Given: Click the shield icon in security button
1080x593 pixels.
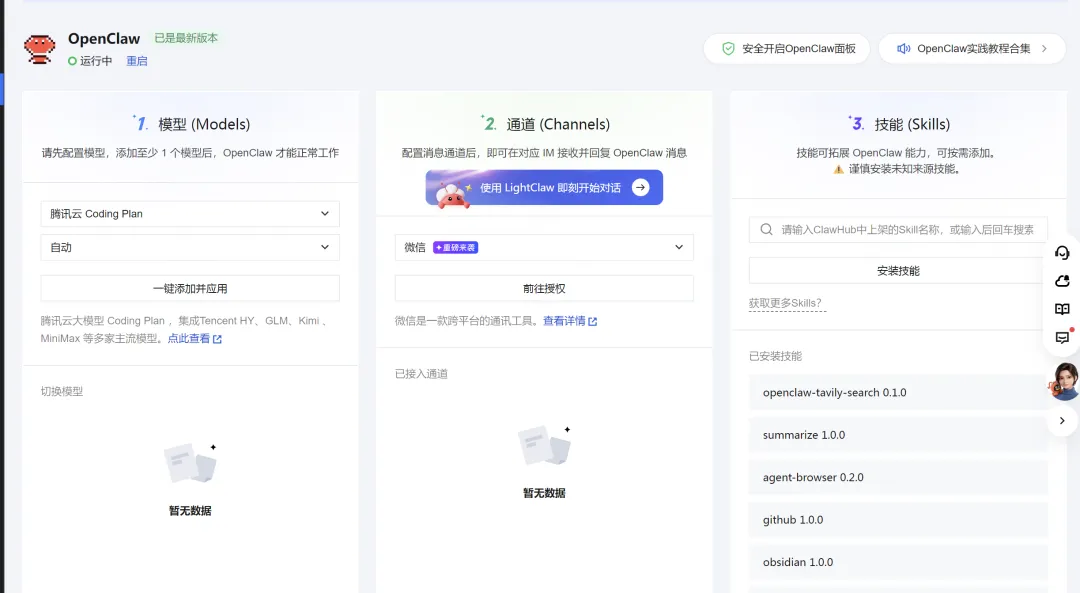Looking at the screenshot, I should pos(728,49).
